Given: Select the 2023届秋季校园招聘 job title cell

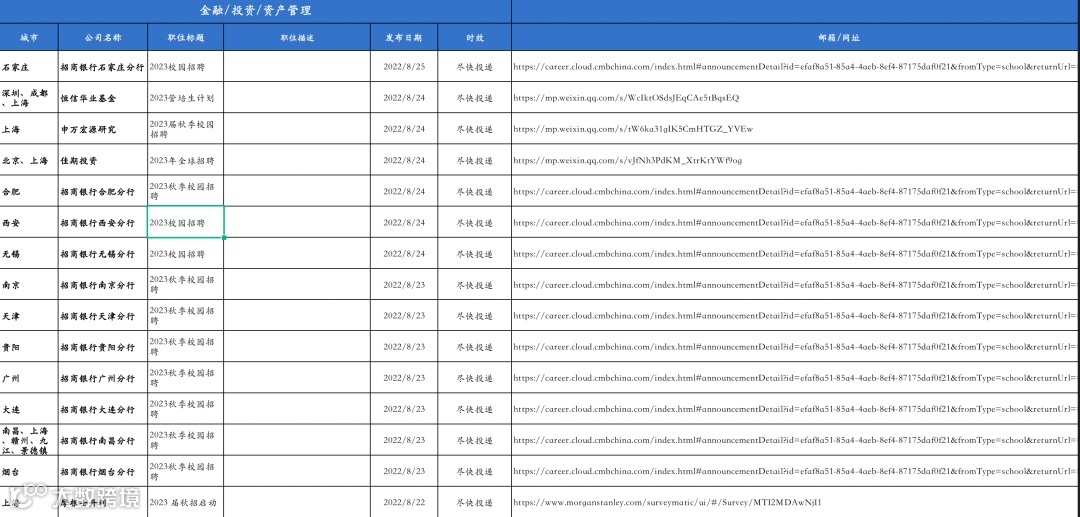Looking at the screenshot, I should coord(185,129).
